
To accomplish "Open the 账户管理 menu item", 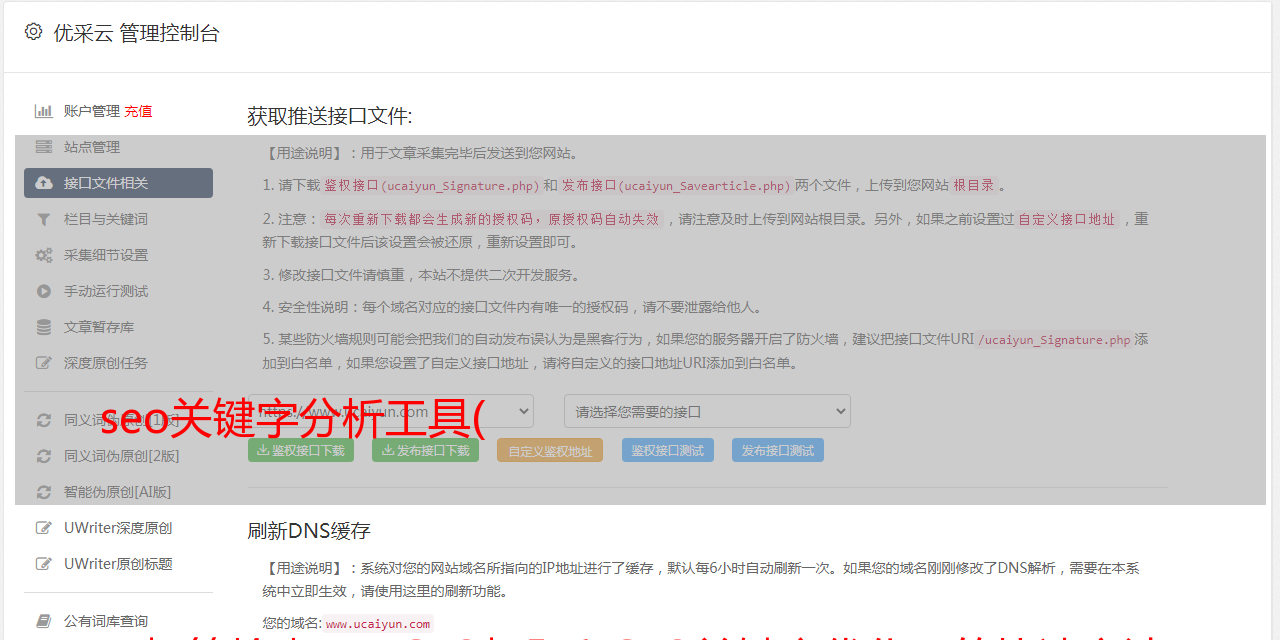I will (92, 111).
